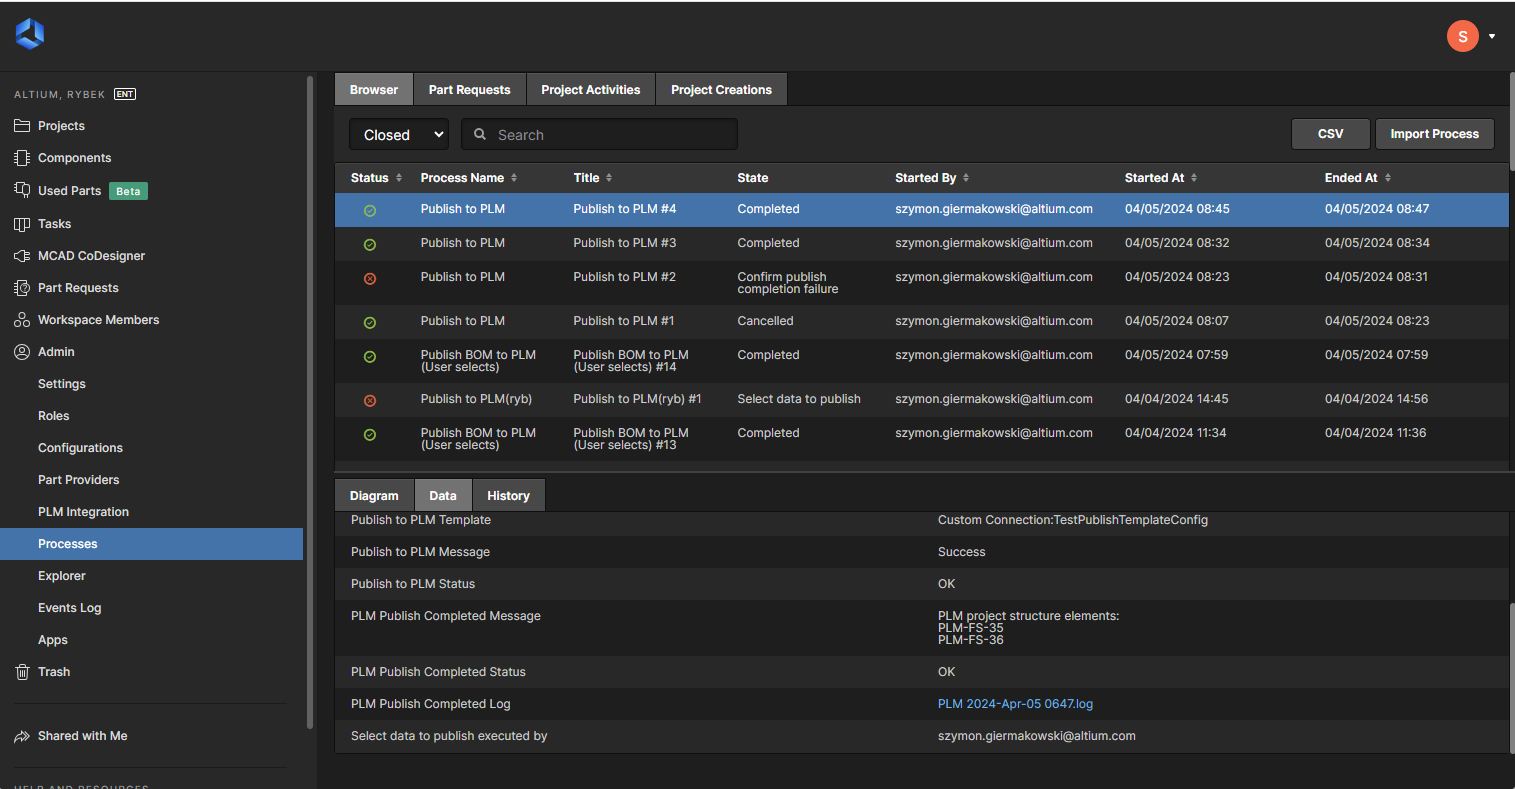The width and height of the screenshot is (1515, 789).
Task: Open the History tab
Action: tap(508, 495)
